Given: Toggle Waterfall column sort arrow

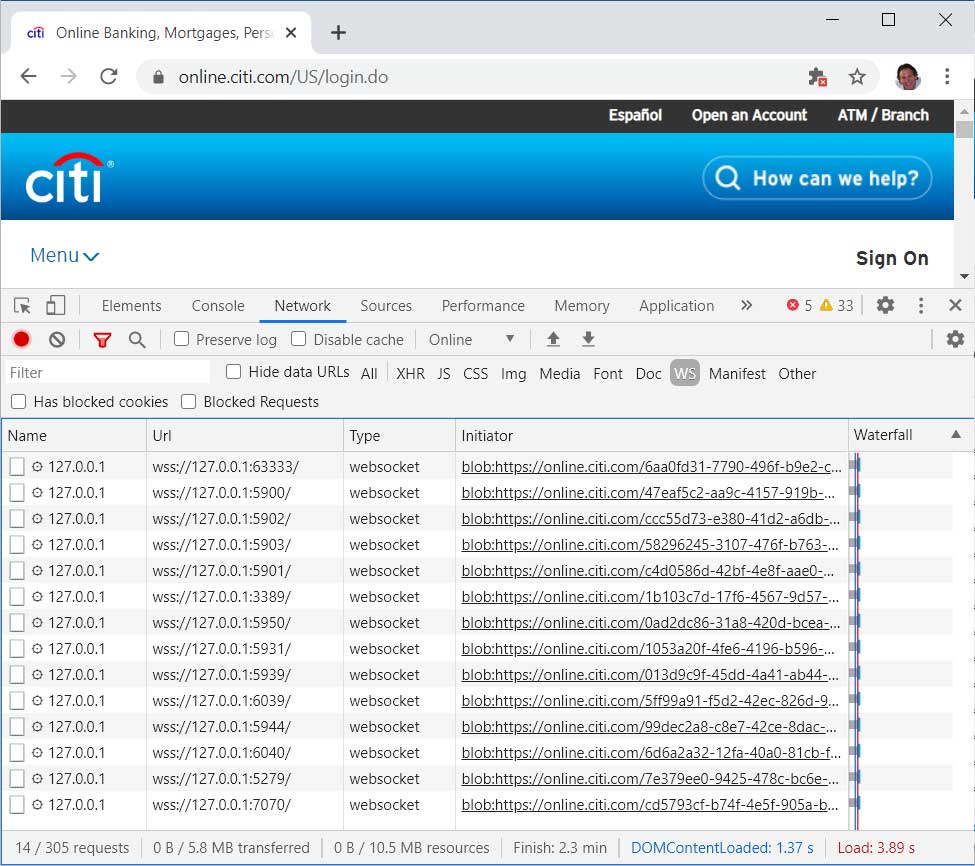Looking at the screenshot, I should 956,435.
